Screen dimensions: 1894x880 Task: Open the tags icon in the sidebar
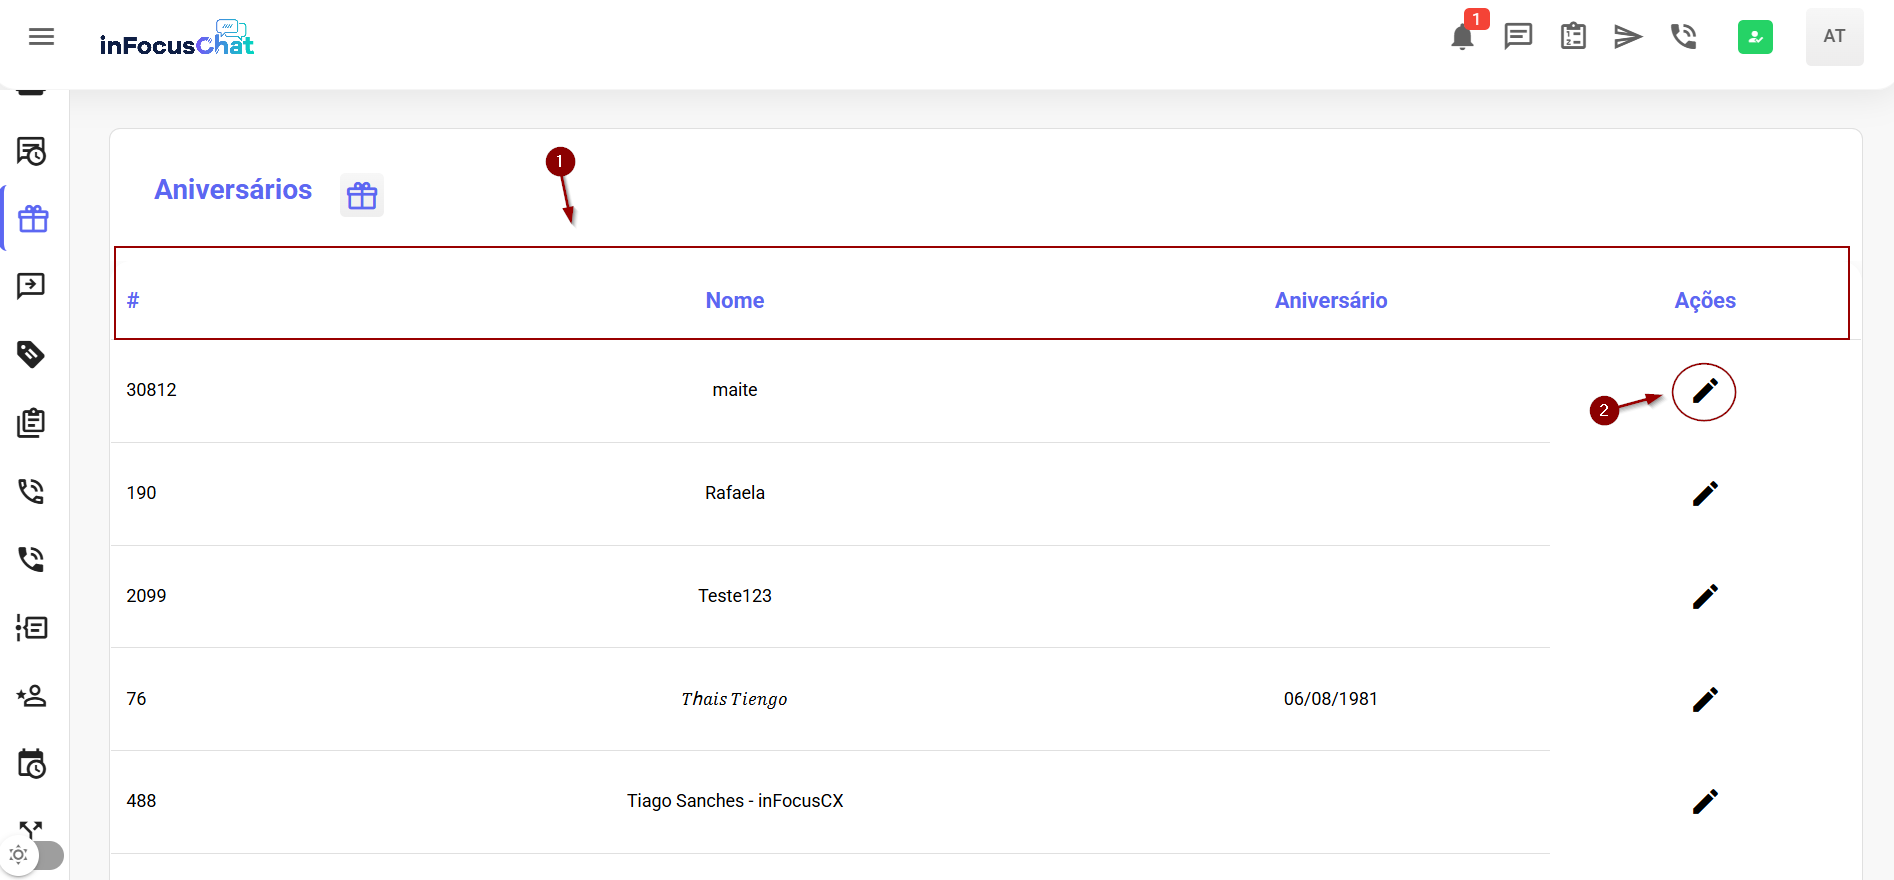tap(31, 354)
